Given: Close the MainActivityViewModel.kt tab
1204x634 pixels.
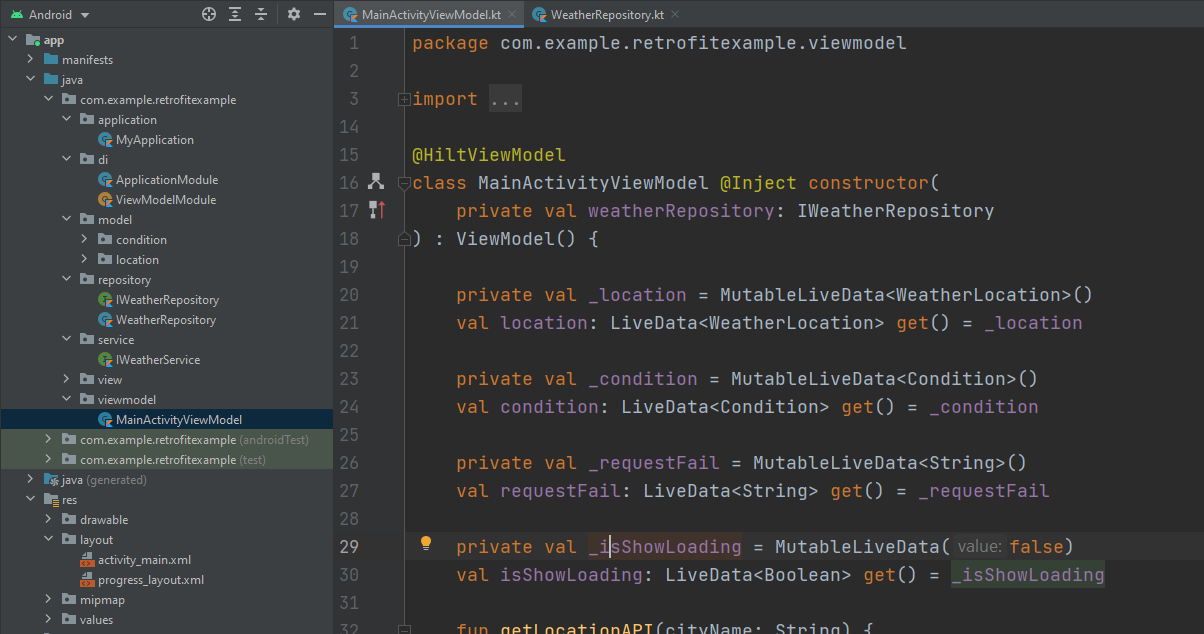Looking at the screenshot, I should [510, 15].
